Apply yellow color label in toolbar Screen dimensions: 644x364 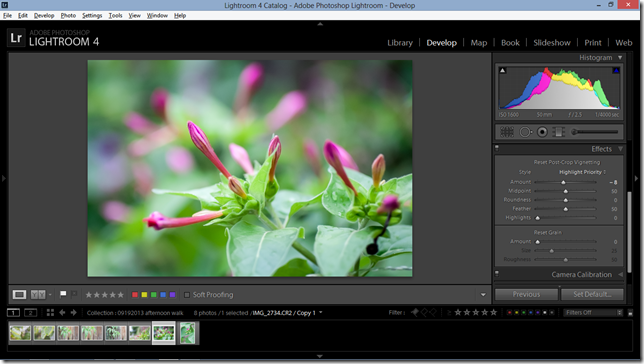pyautogui.click(x=144, y=295)
